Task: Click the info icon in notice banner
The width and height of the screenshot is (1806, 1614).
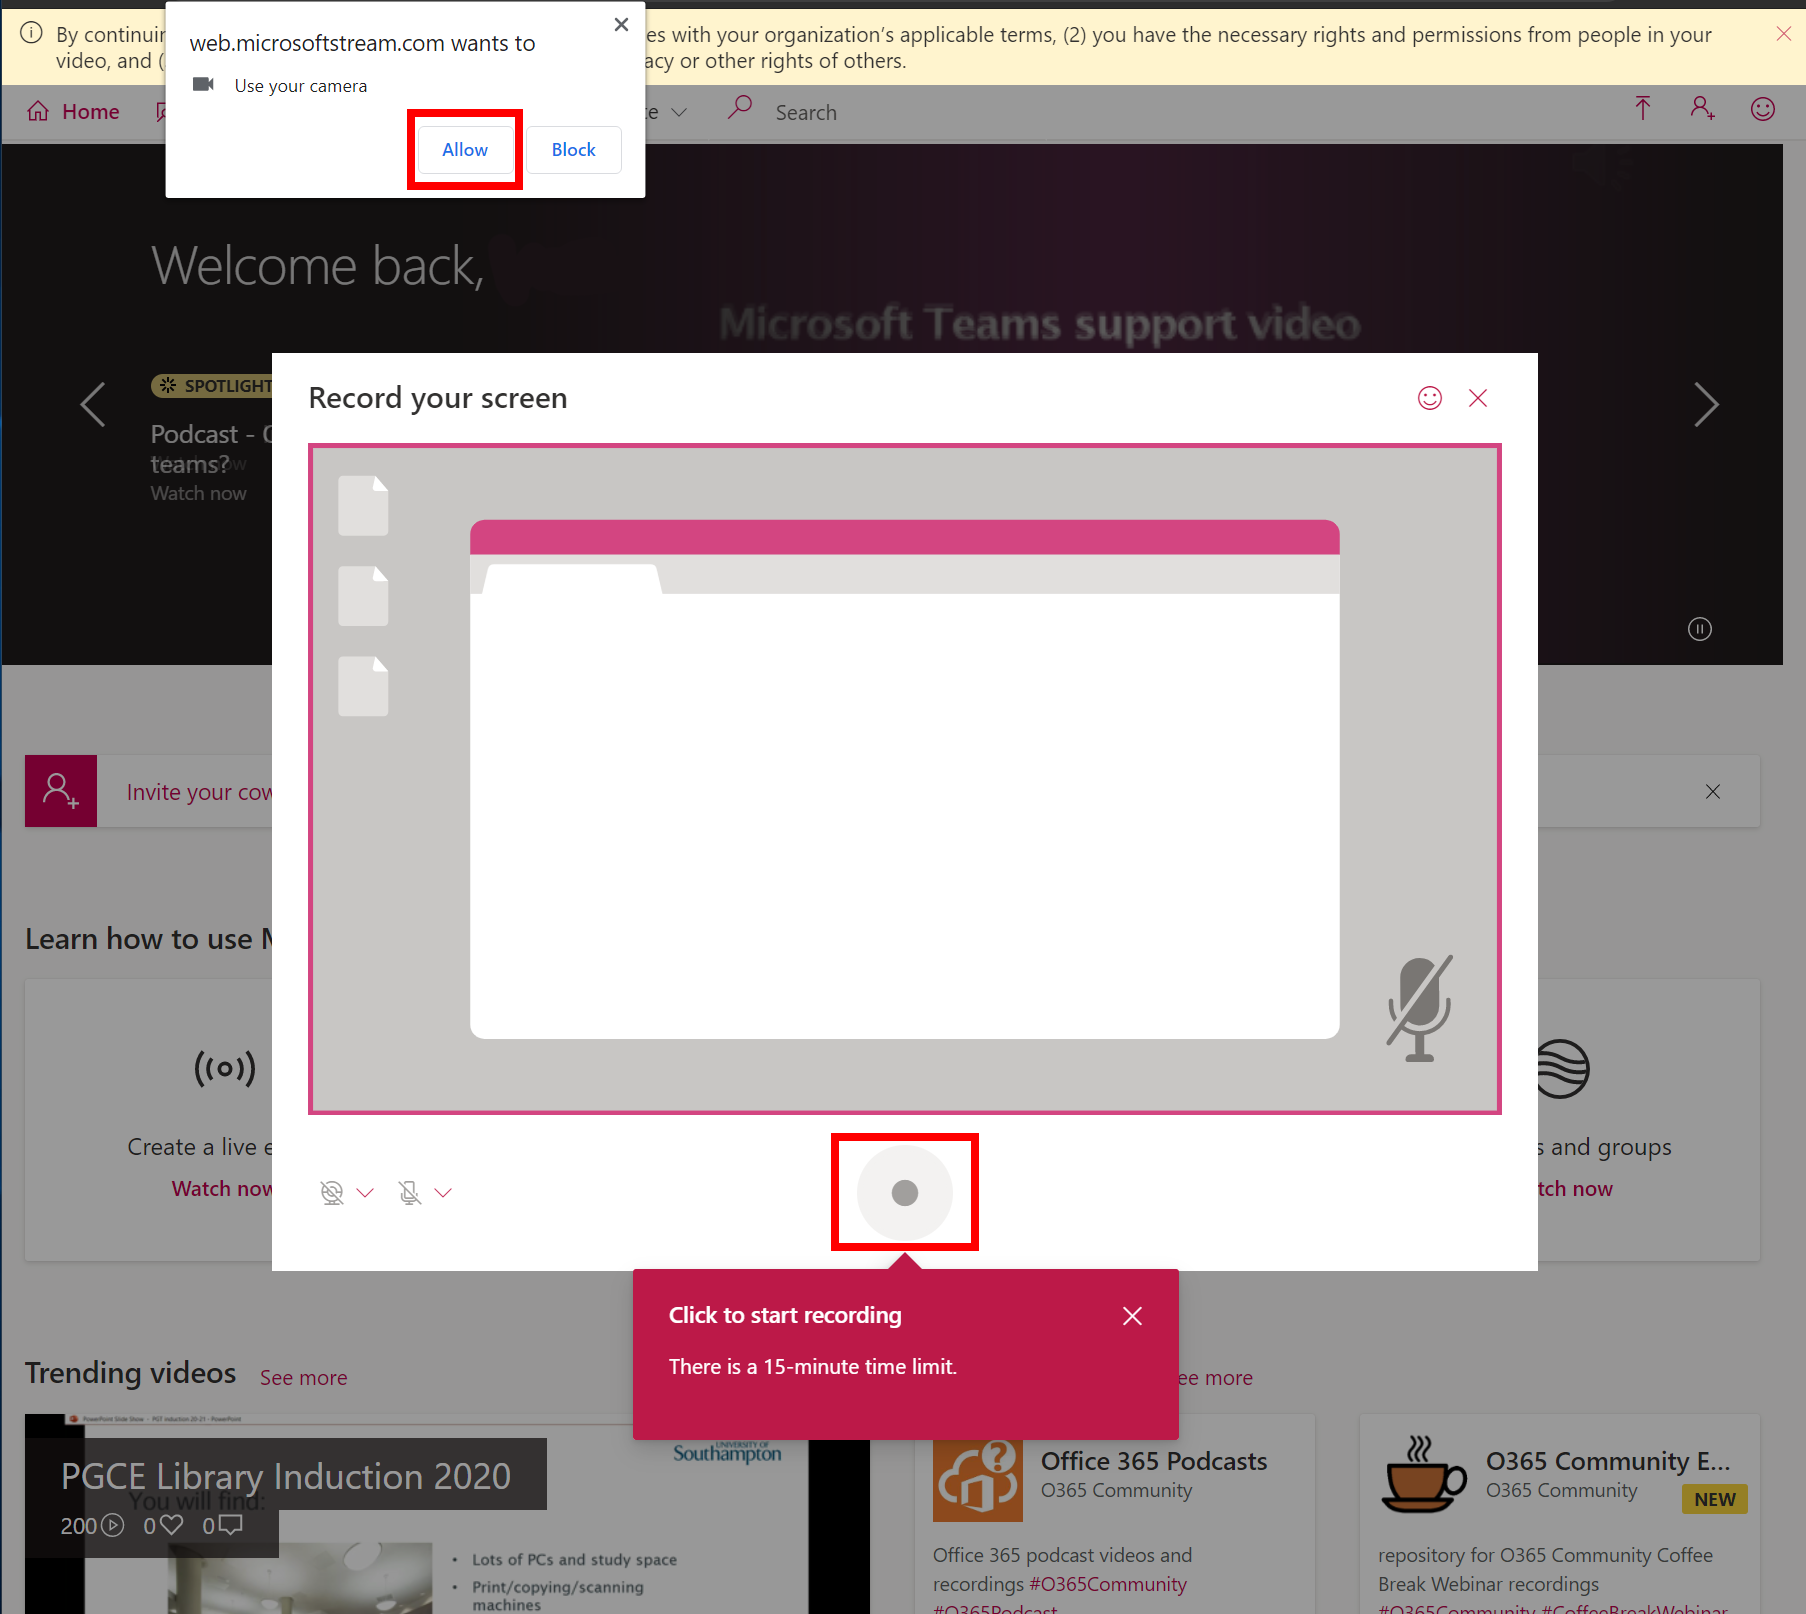Action: click(x=32, y=33)
